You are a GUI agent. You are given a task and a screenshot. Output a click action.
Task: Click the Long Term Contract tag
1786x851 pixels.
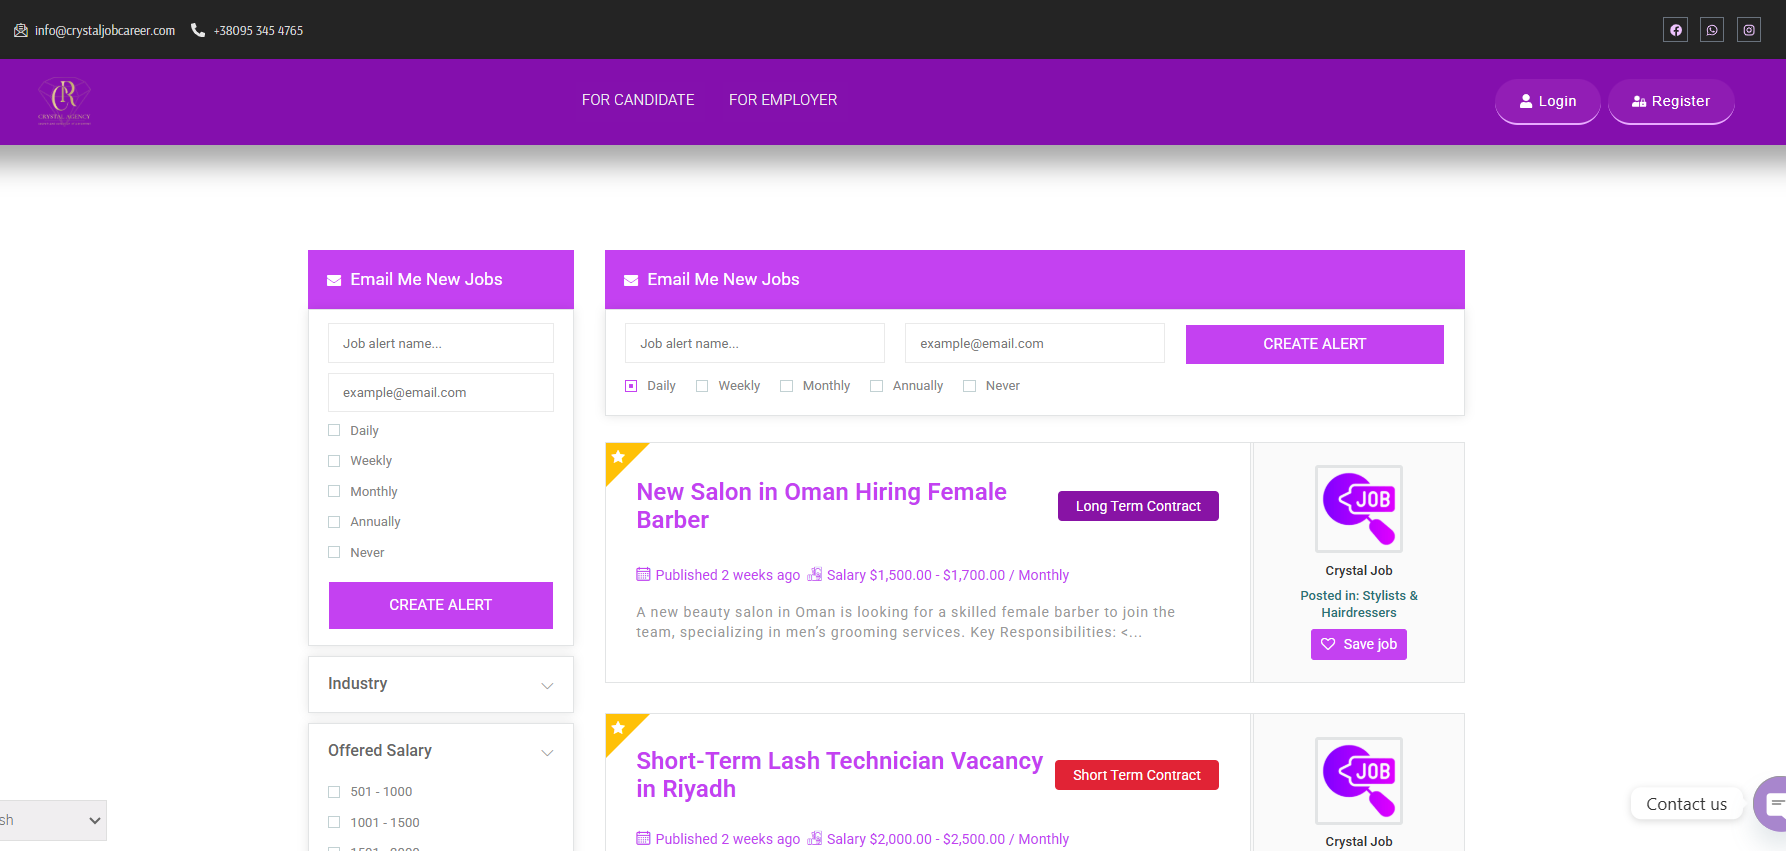pos(1138,506)
